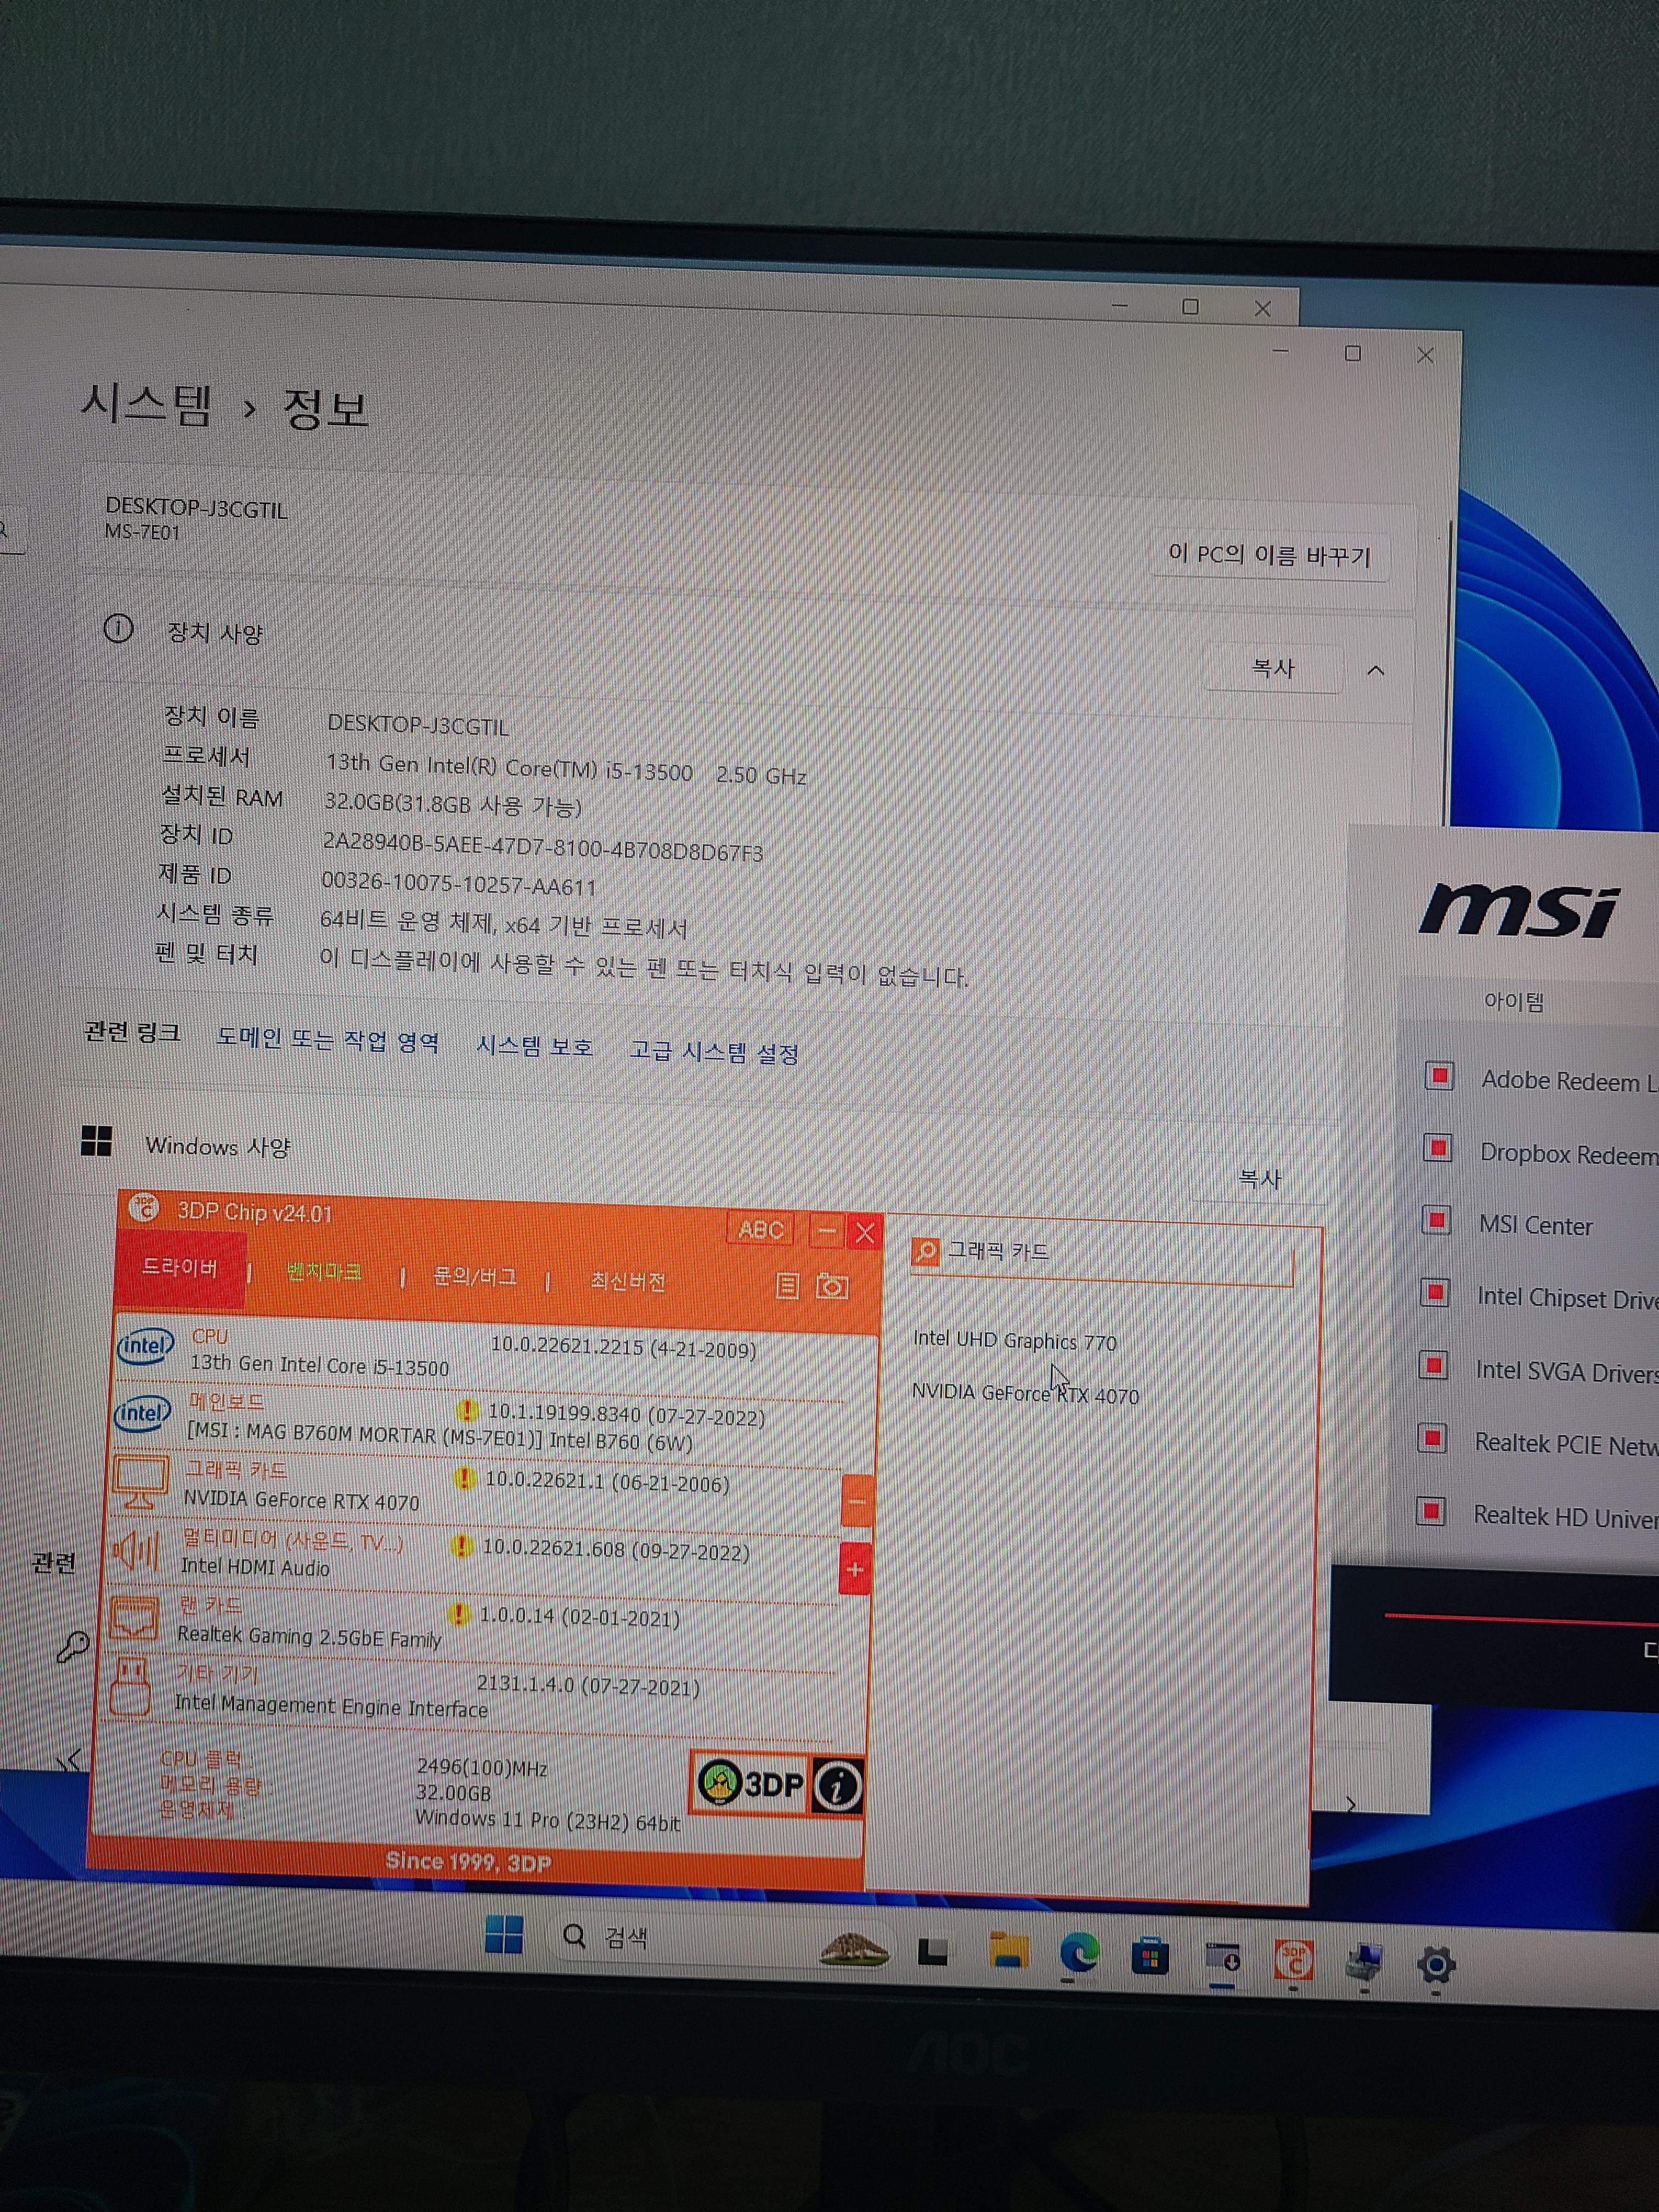
Task: Open the 도메인 또는 작업 영역 link
Action: click(x=328, y=1039)
